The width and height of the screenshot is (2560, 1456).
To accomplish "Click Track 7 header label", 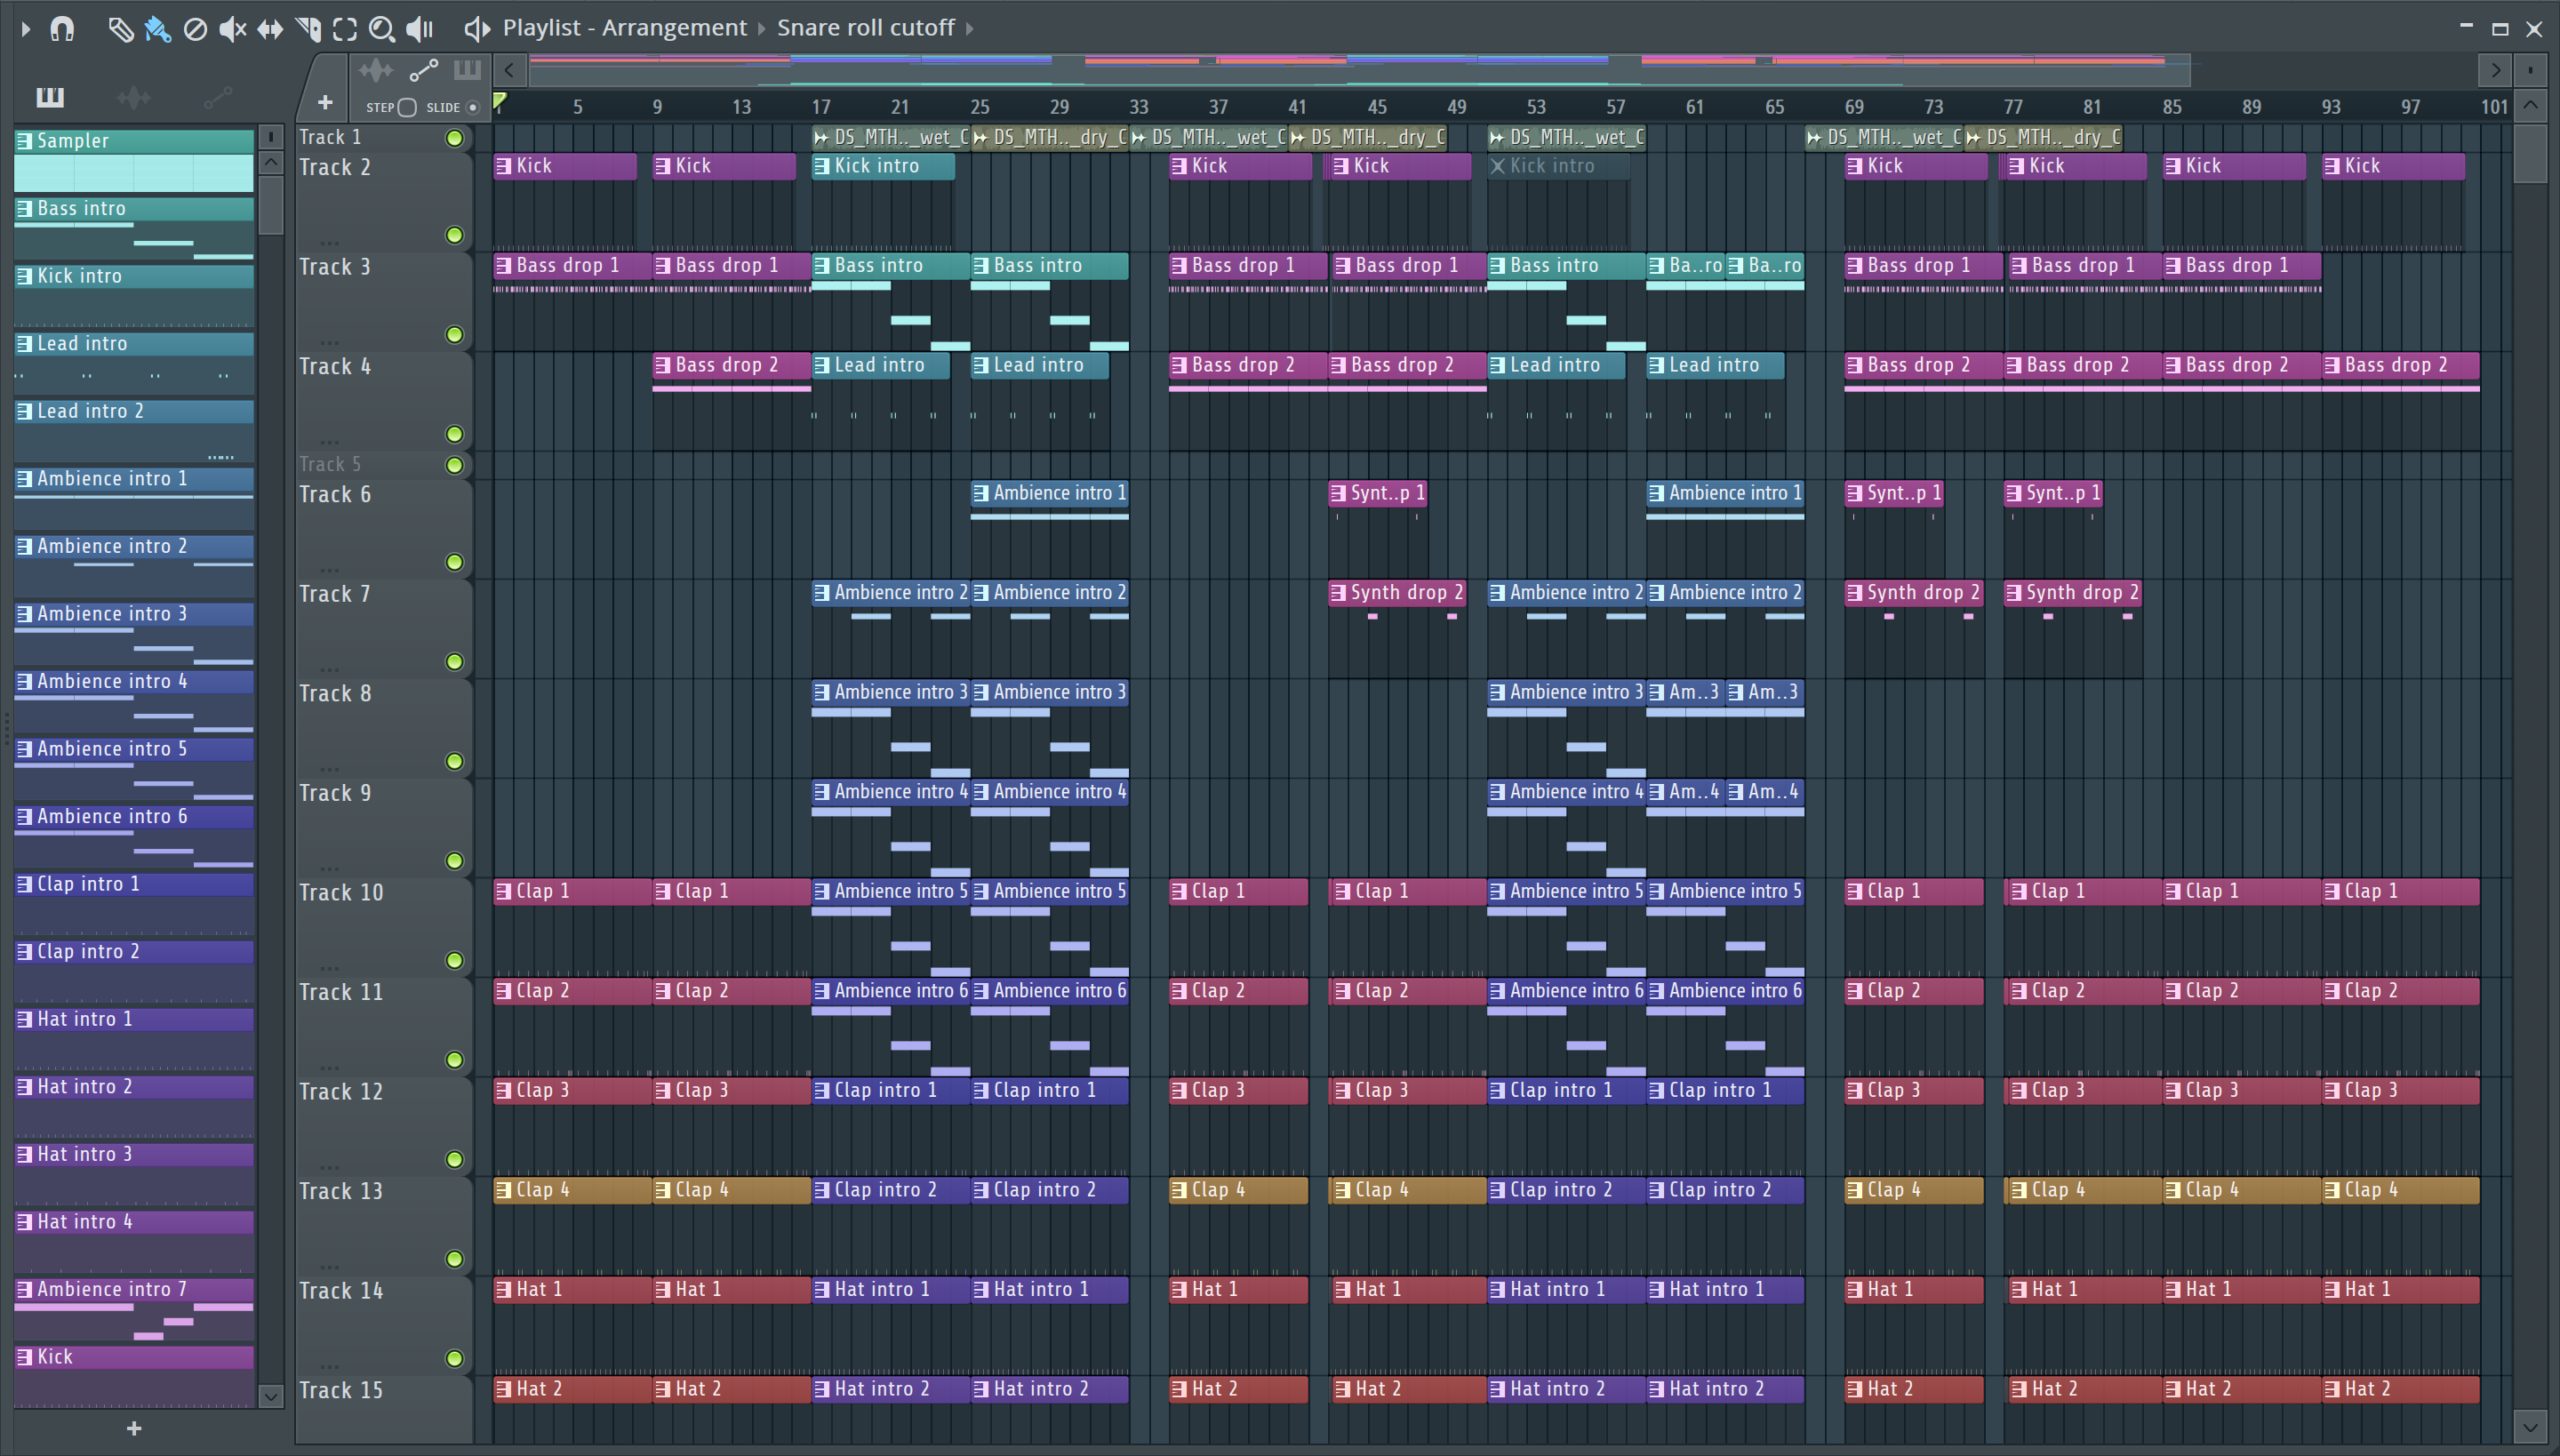I will pos(335,594).
